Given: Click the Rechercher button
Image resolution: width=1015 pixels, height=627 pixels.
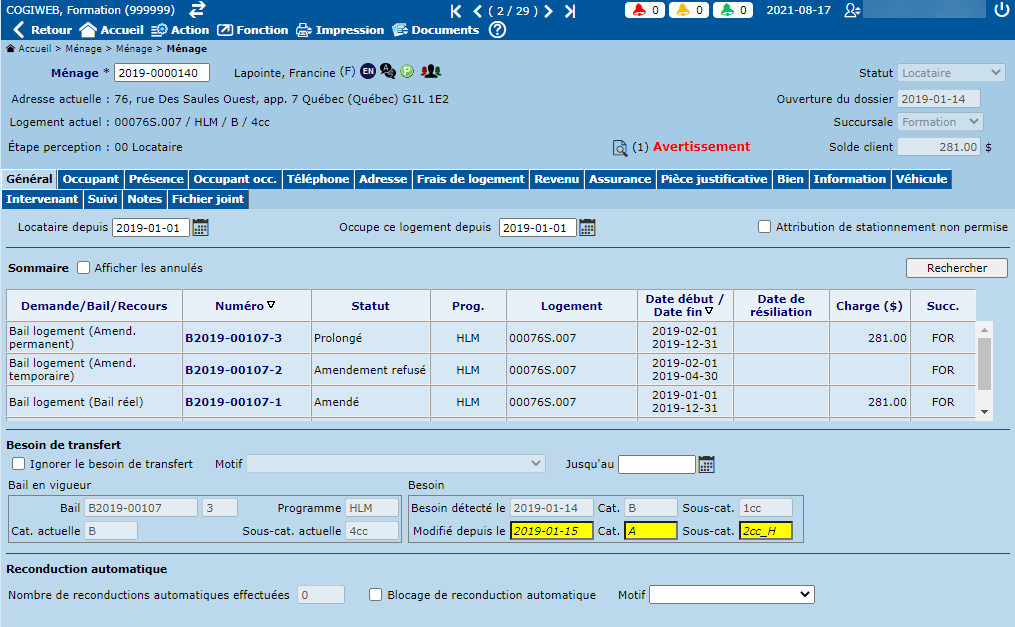Looking at the screenshot, I should (956, 268).
